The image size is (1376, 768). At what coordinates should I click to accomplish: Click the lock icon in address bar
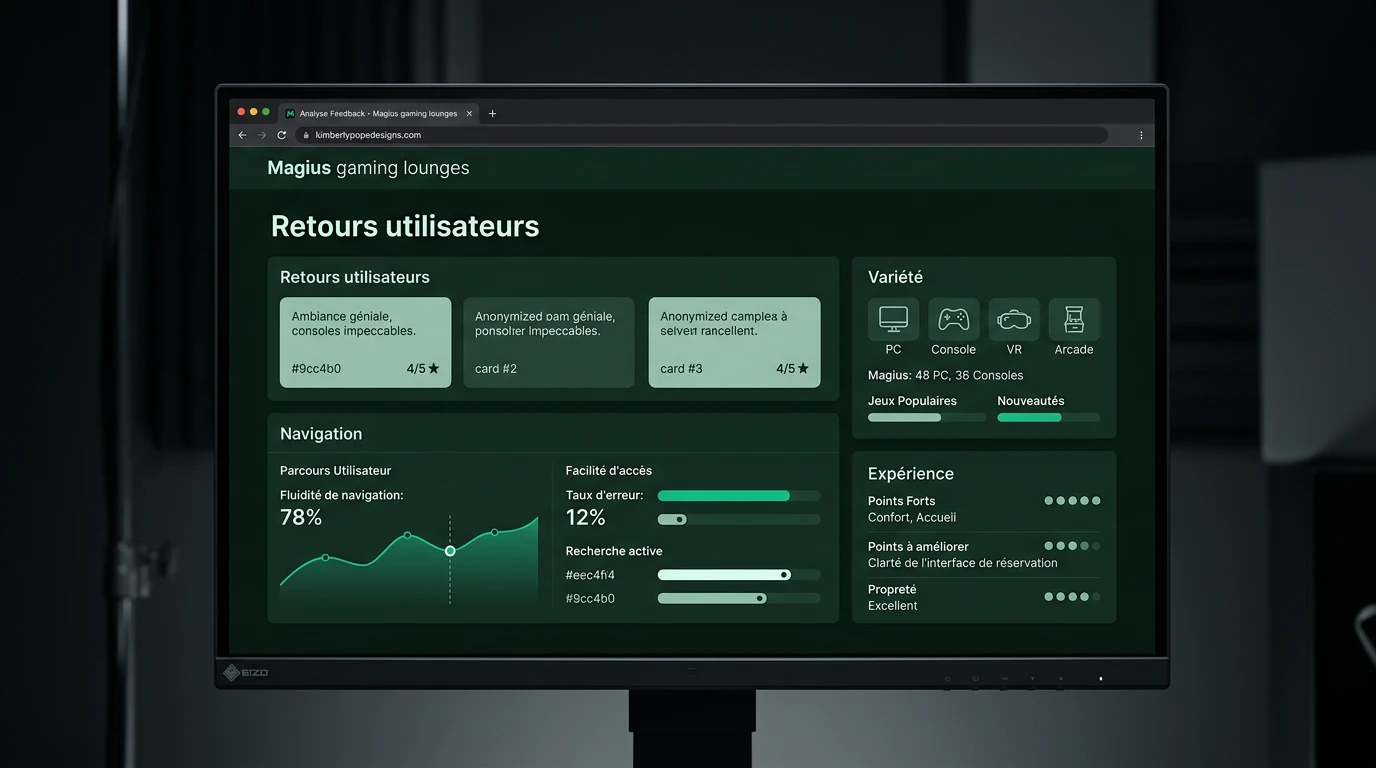(x=306, y=135)
